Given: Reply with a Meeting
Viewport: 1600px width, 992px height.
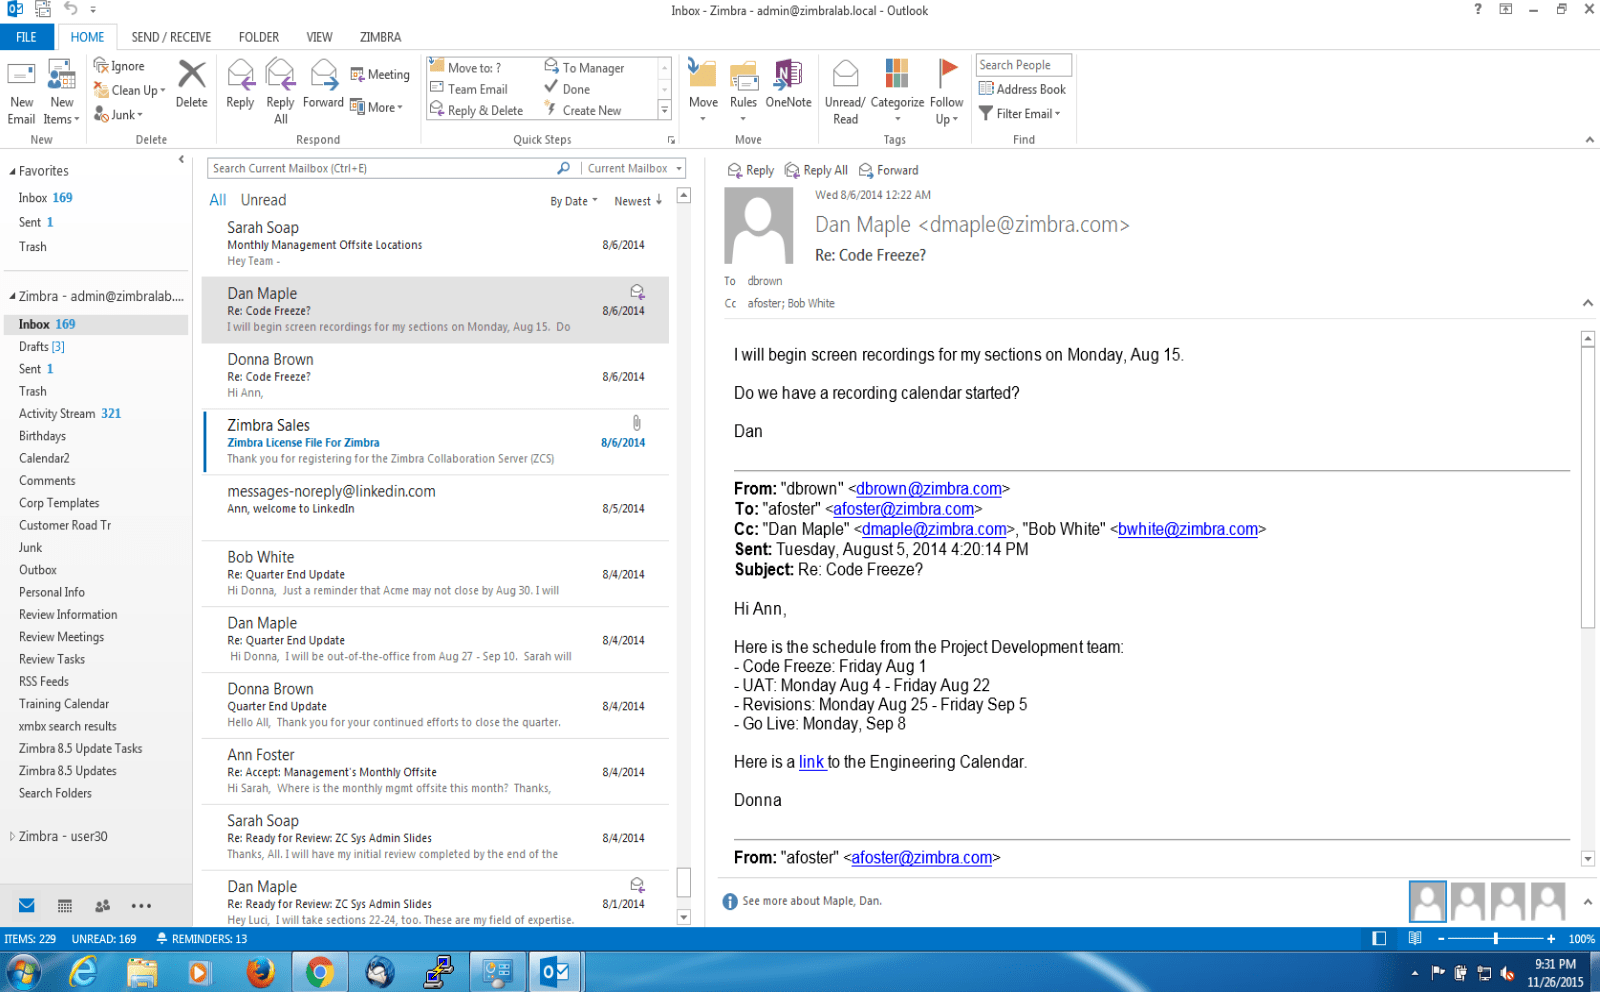Looking at the screenshot, I should tap(380, 75).
